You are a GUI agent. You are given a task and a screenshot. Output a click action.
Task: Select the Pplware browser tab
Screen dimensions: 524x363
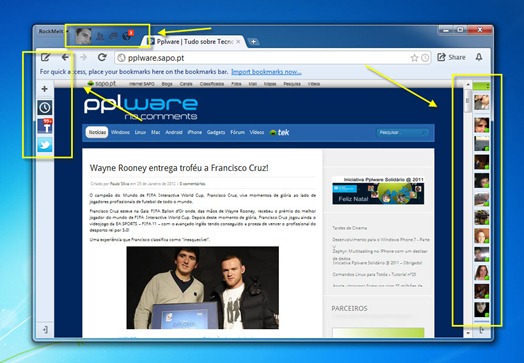[x=195, y=42]
